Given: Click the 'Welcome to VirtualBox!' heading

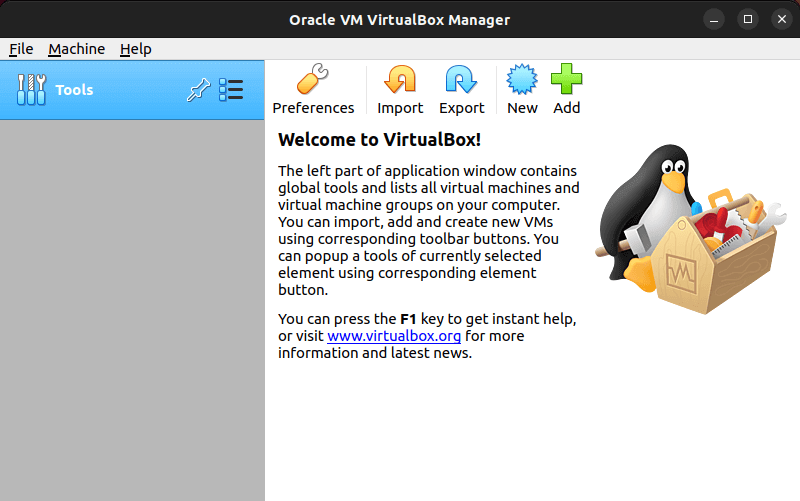Looking at the screenshot, I should (380, 139).
